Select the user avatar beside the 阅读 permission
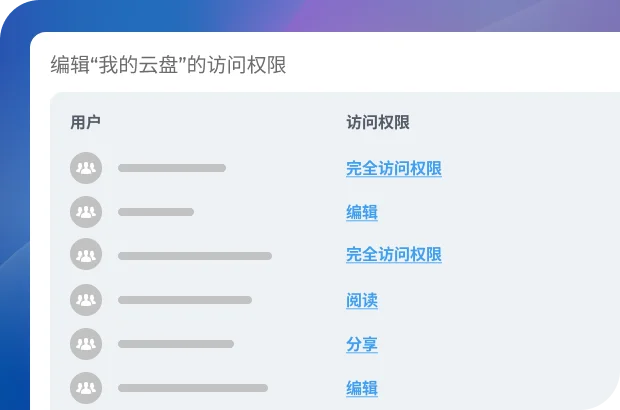This screenshot has width=620, height=410. tap(86, 300)
